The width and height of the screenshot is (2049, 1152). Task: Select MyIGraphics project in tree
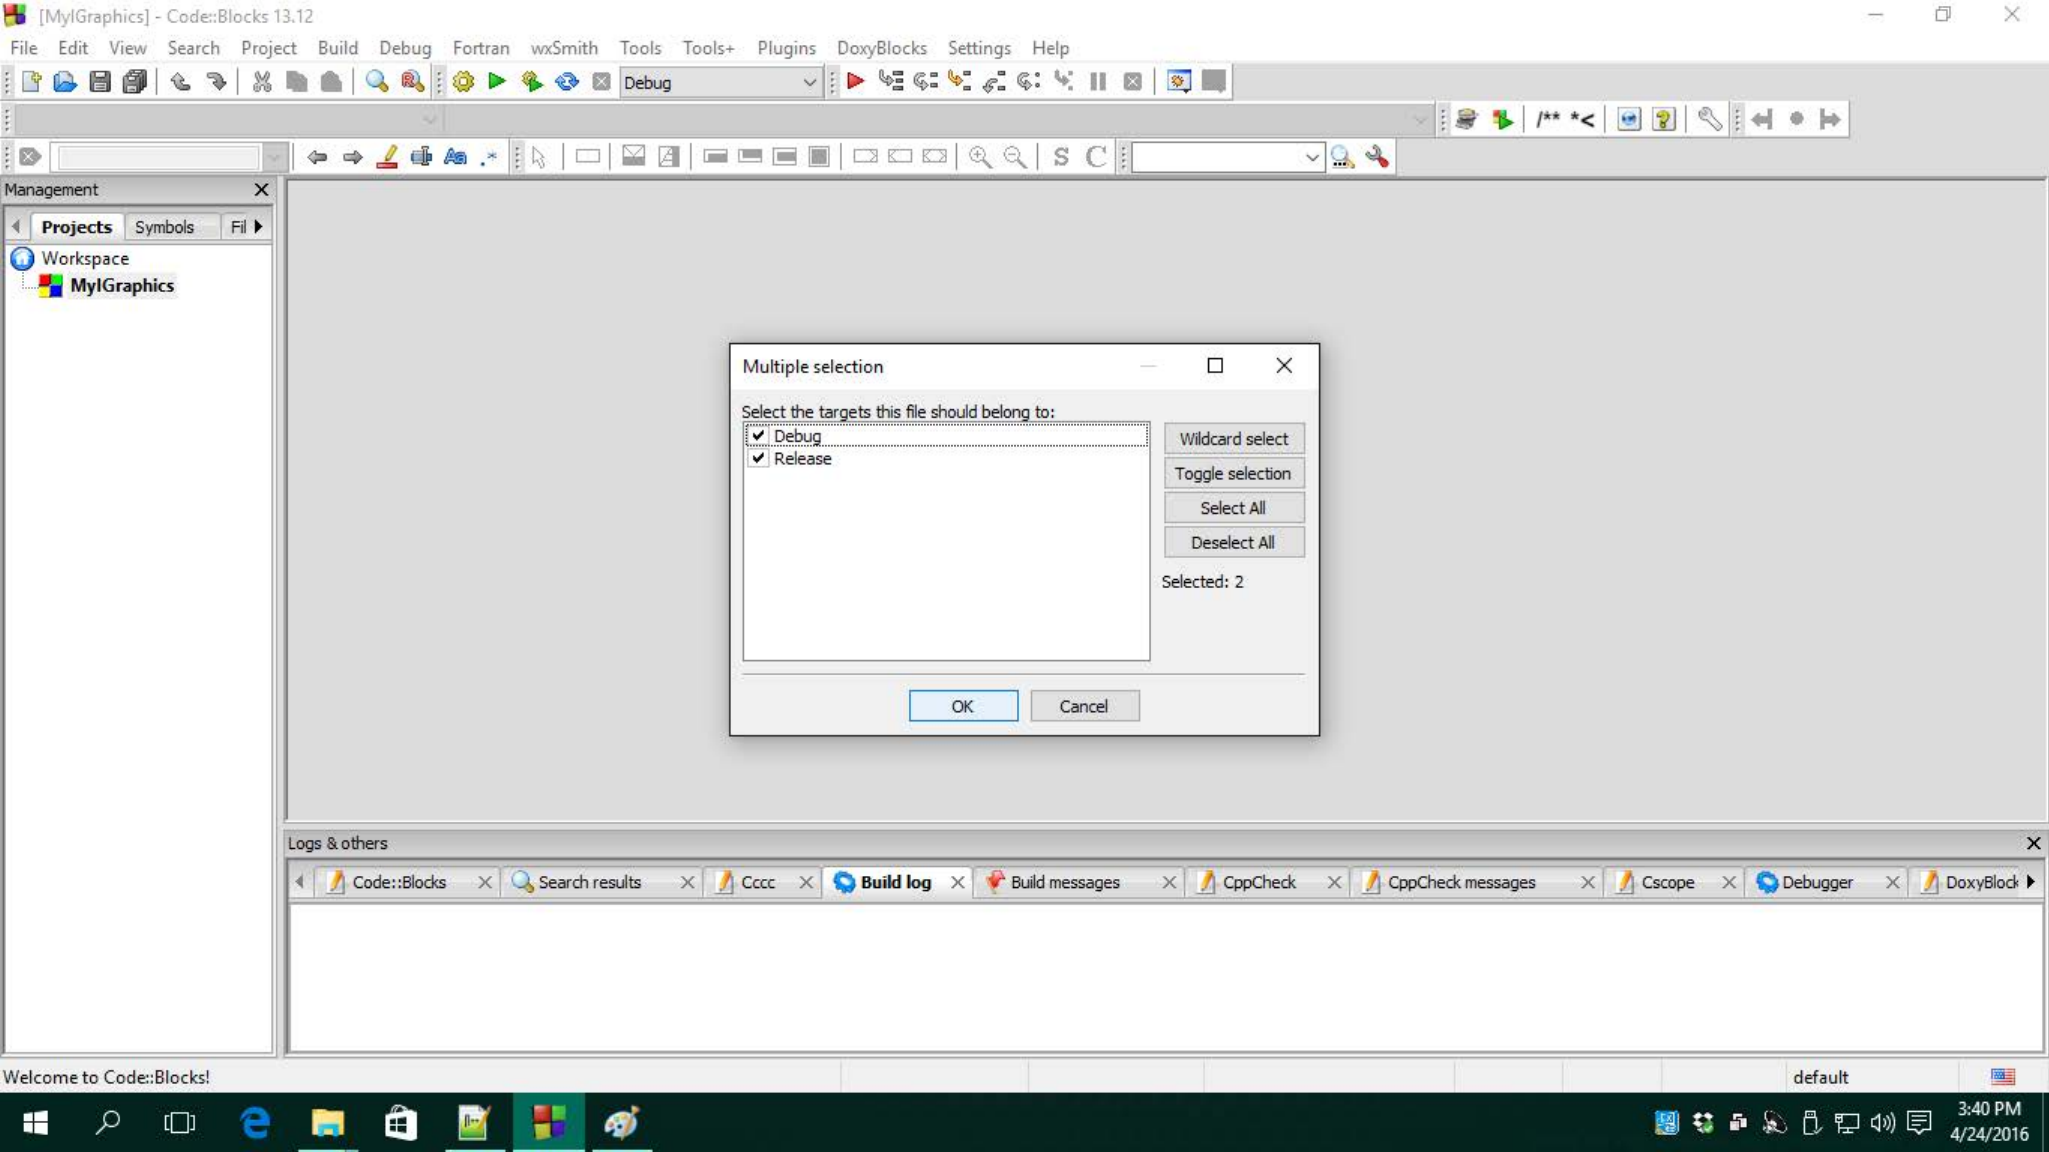coord(122,286)
